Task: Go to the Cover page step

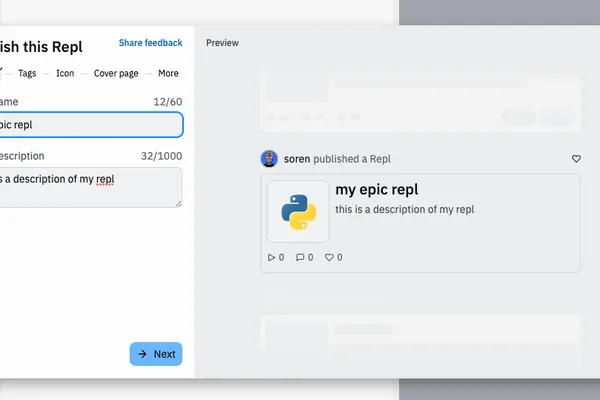Action: point(116,73)
